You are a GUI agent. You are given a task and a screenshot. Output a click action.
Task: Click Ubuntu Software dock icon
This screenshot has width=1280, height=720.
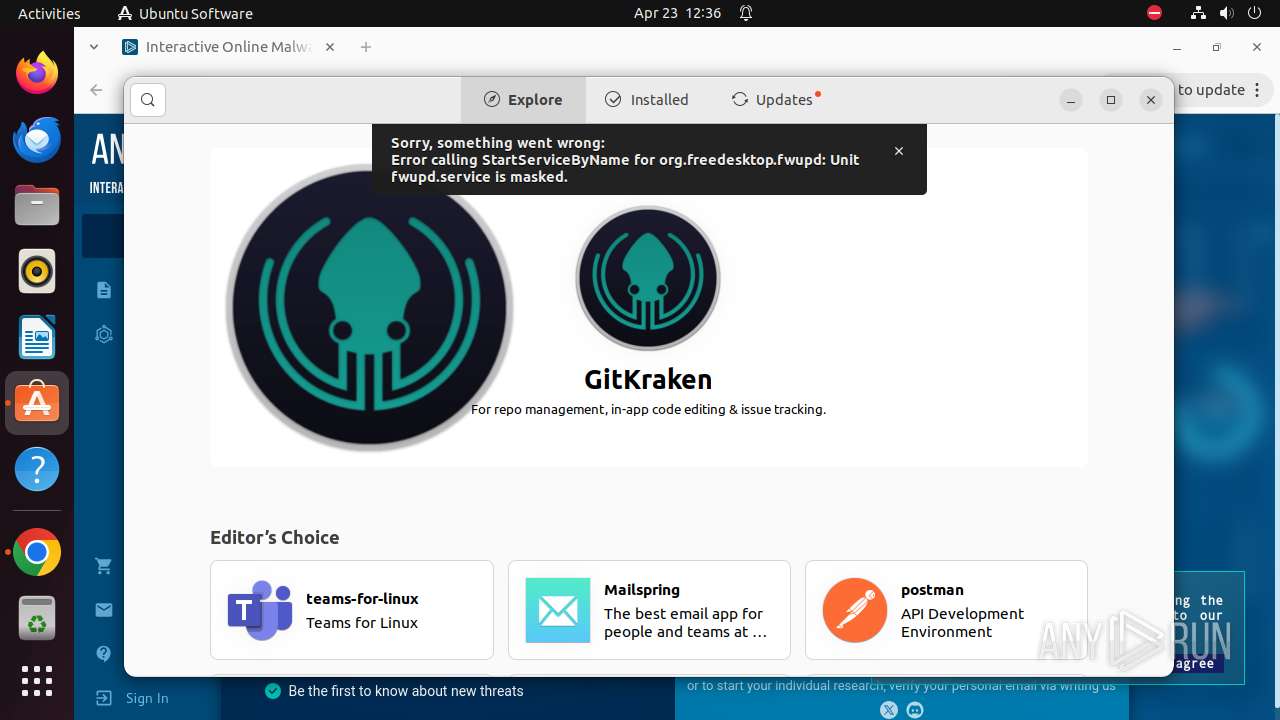pos(37,403)
